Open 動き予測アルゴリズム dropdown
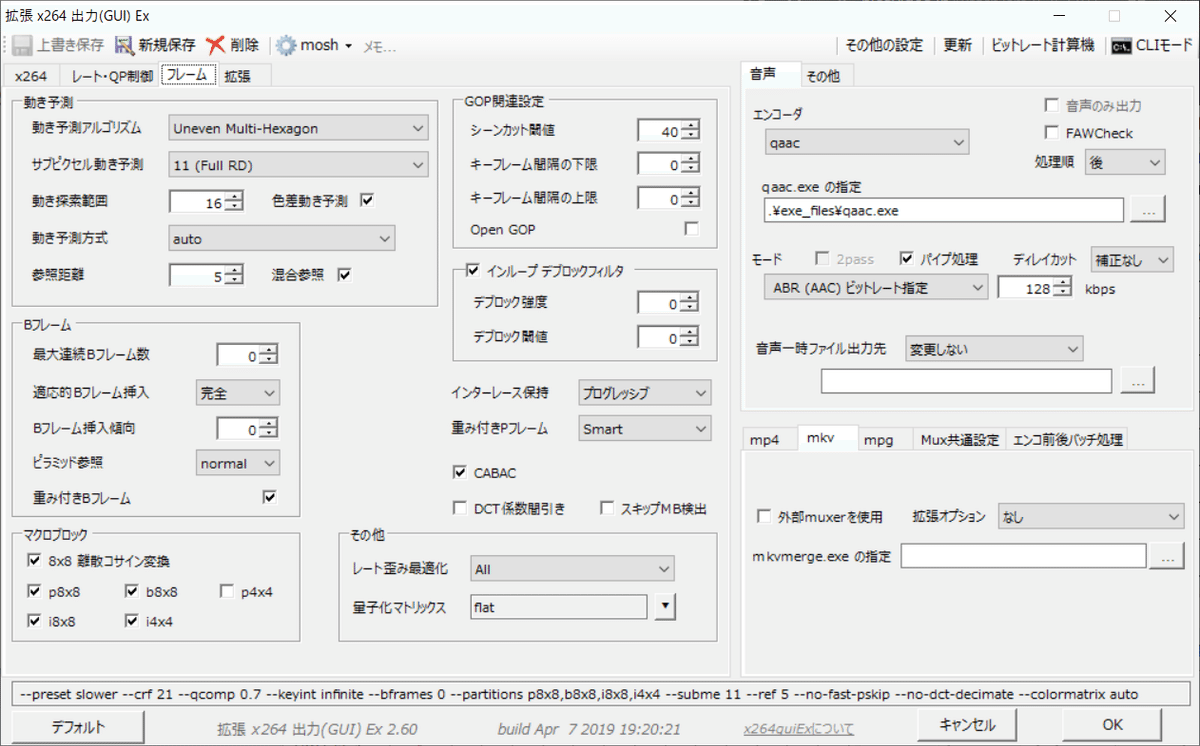The width and height of the screenshot is (1200, 746). (298, 128)
